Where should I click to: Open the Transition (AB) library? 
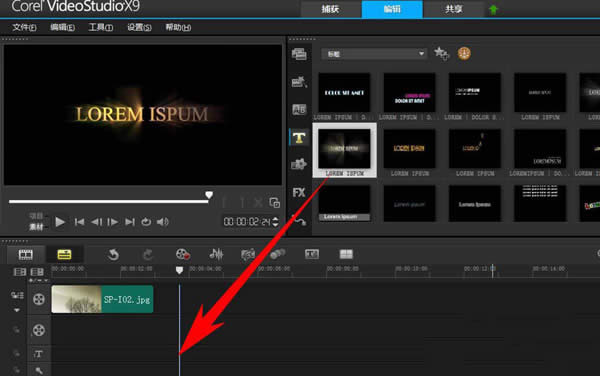tap(299, 109)
